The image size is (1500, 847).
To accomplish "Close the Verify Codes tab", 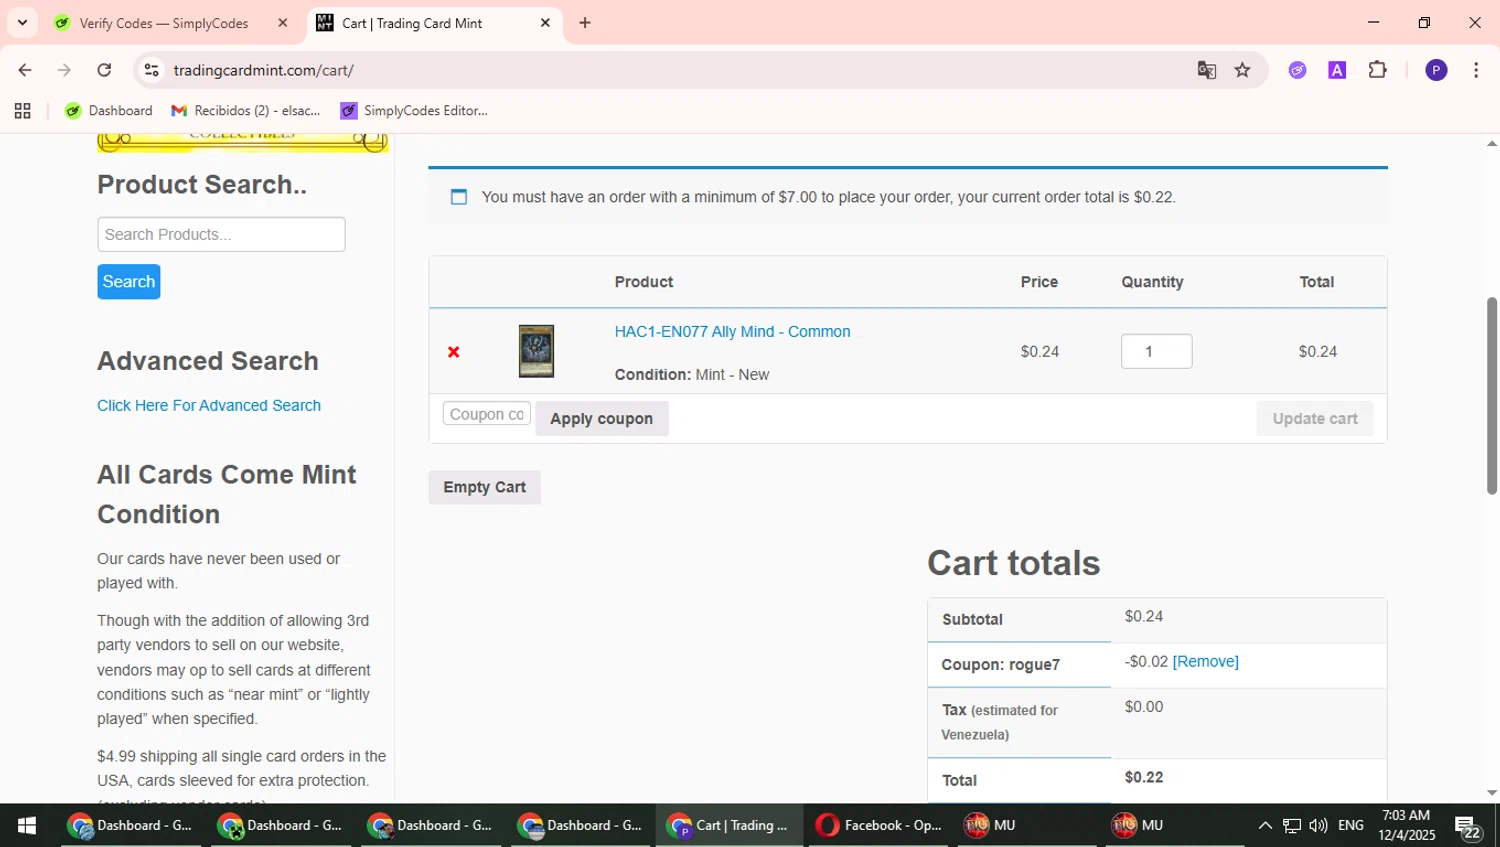I will (283, 23).
